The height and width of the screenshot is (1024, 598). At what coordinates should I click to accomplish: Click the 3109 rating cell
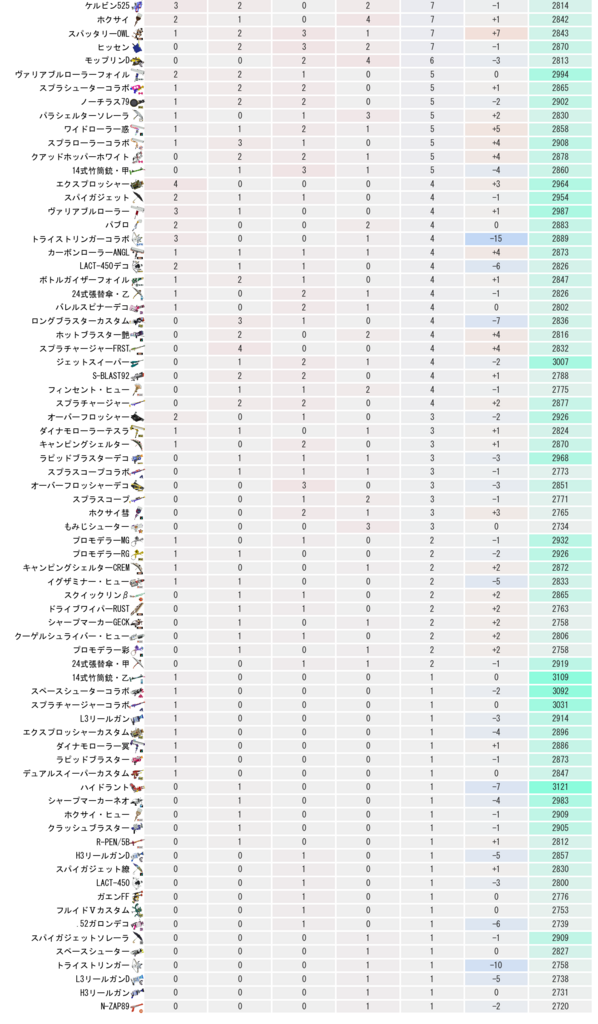tap(560, 678)
